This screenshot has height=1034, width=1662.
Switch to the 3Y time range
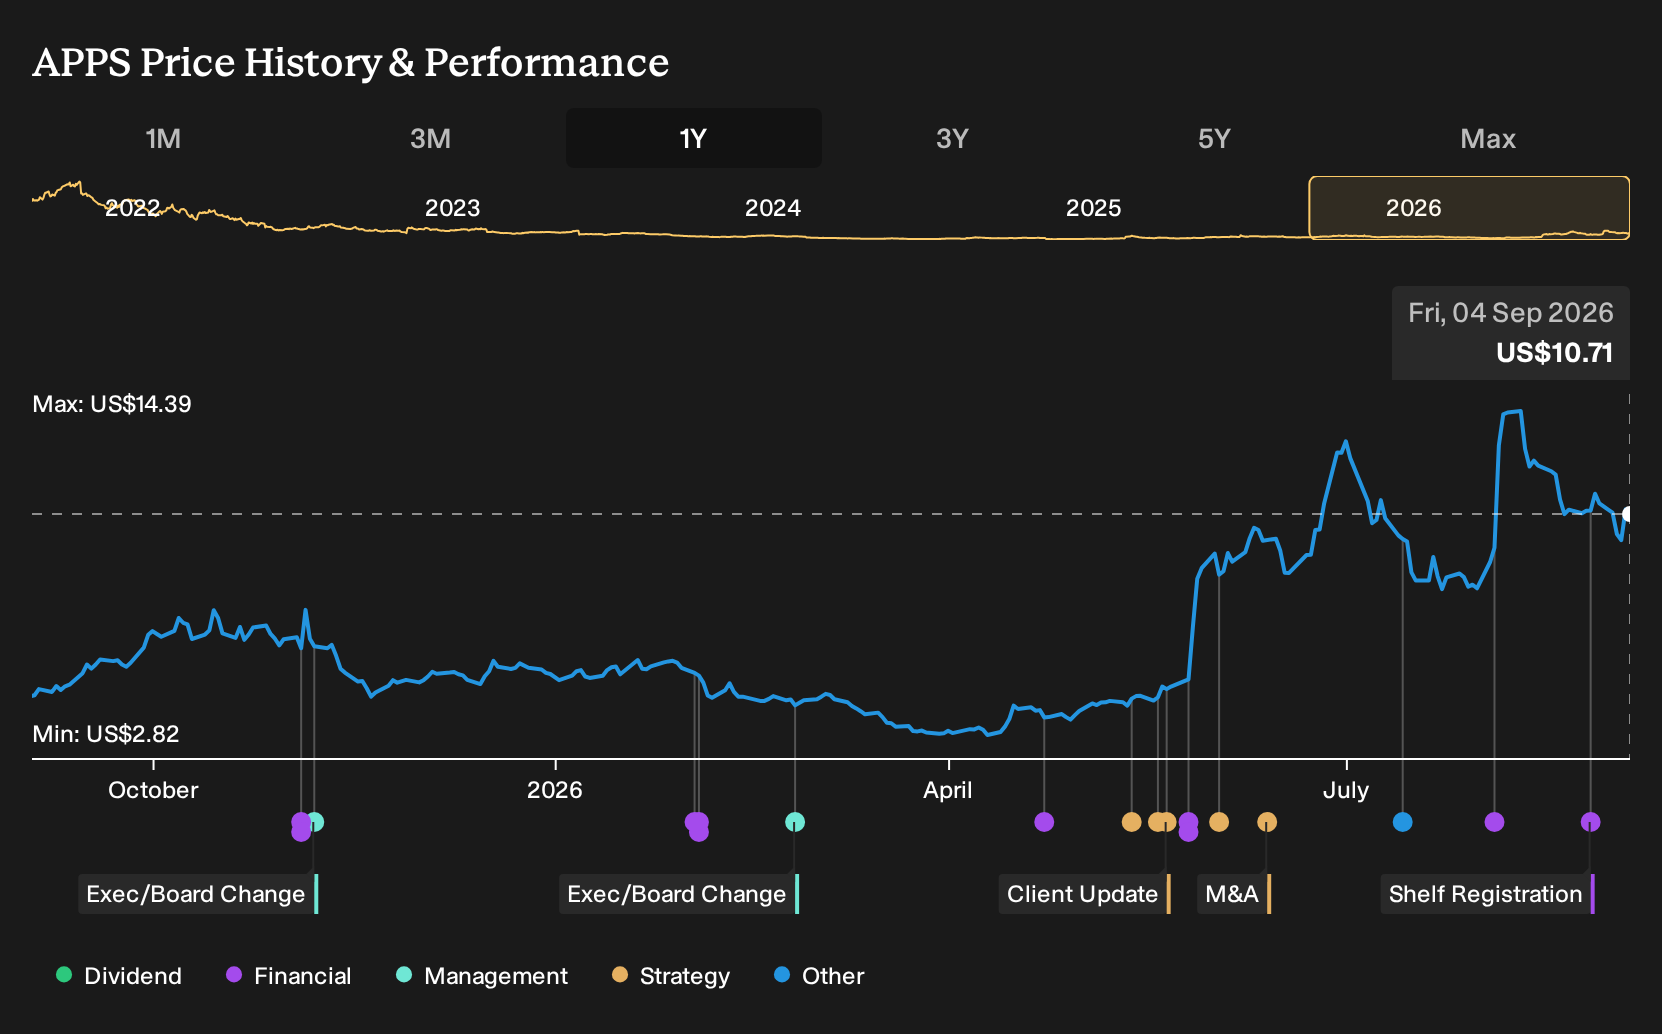point(952,138)
